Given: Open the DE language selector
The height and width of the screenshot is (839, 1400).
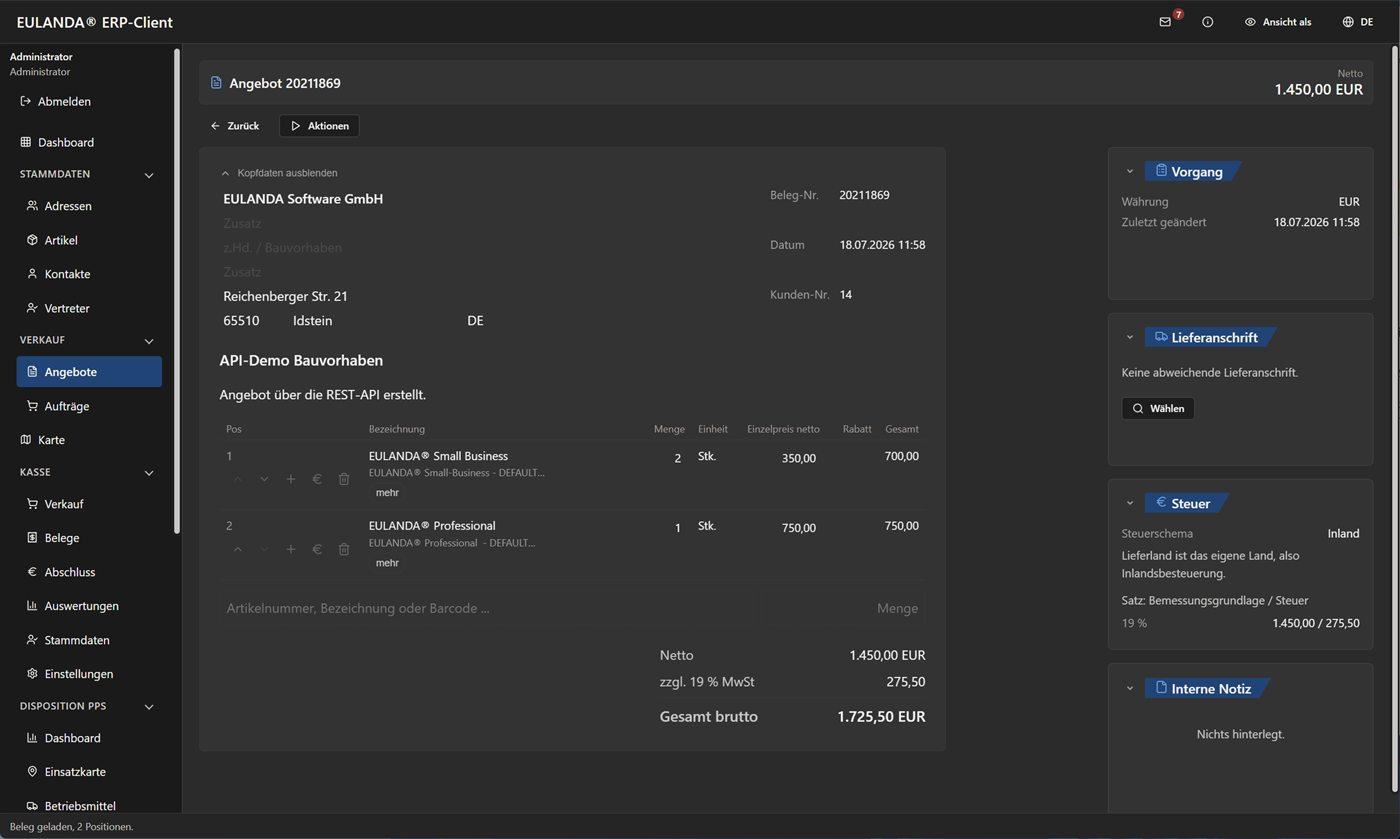Looking at the screenshot, I should 1357,22.
